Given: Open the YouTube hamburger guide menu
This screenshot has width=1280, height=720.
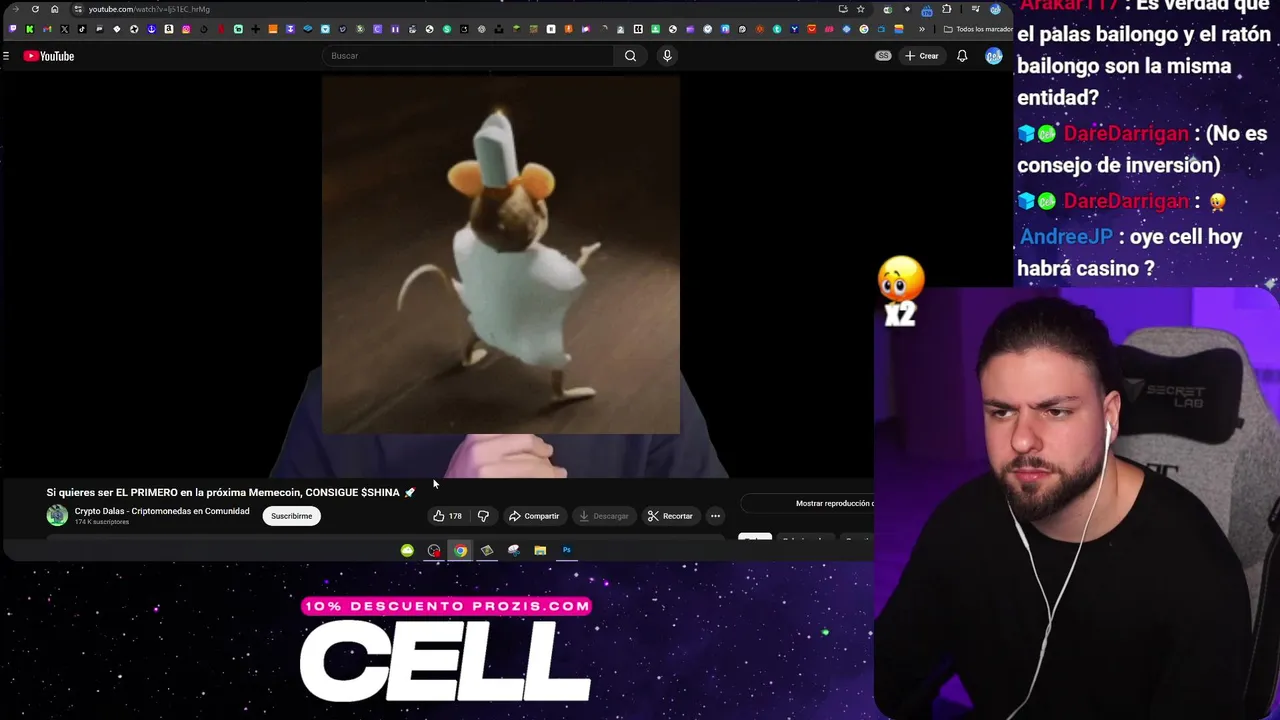Looking at the screenshot, I should click(6, 56).
